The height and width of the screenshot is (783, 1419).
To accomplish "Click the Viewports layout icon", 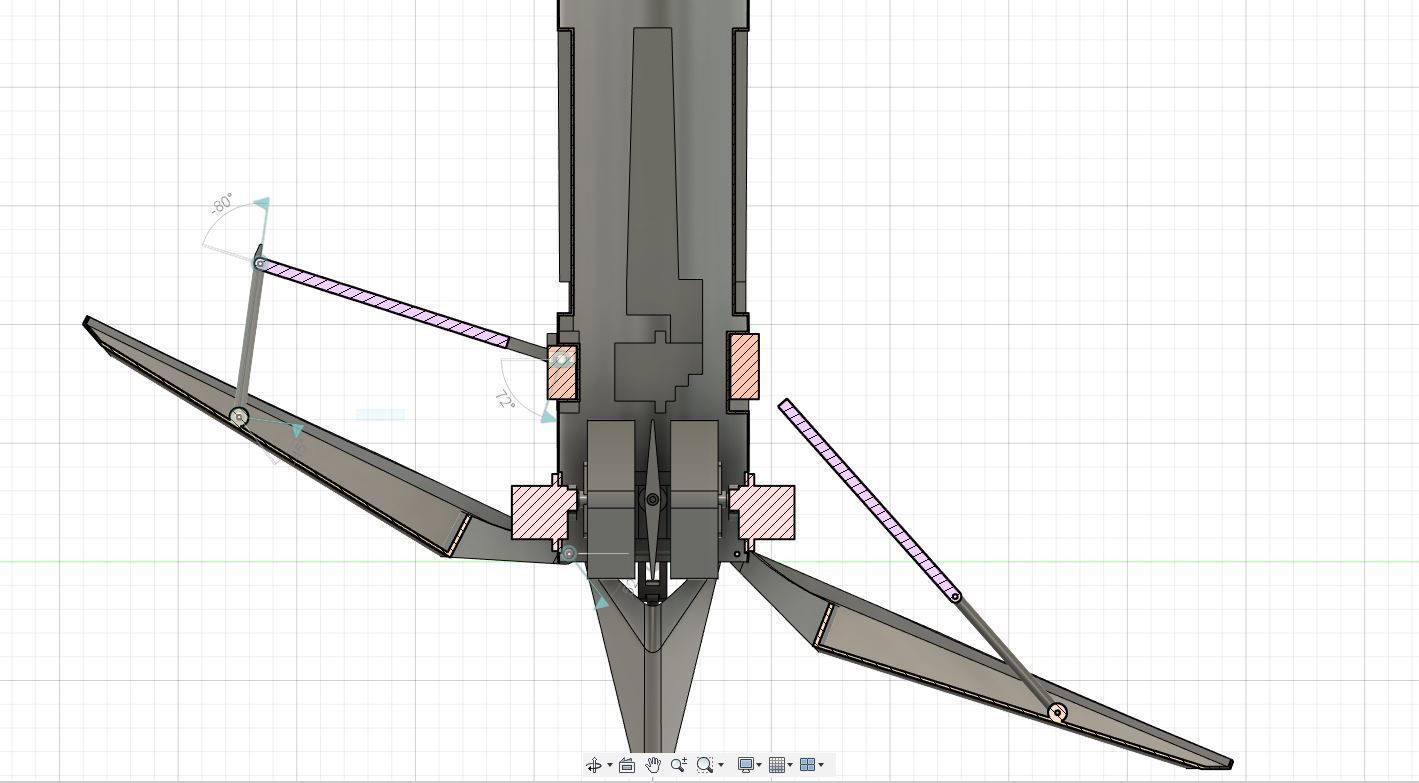I will 808,765.
